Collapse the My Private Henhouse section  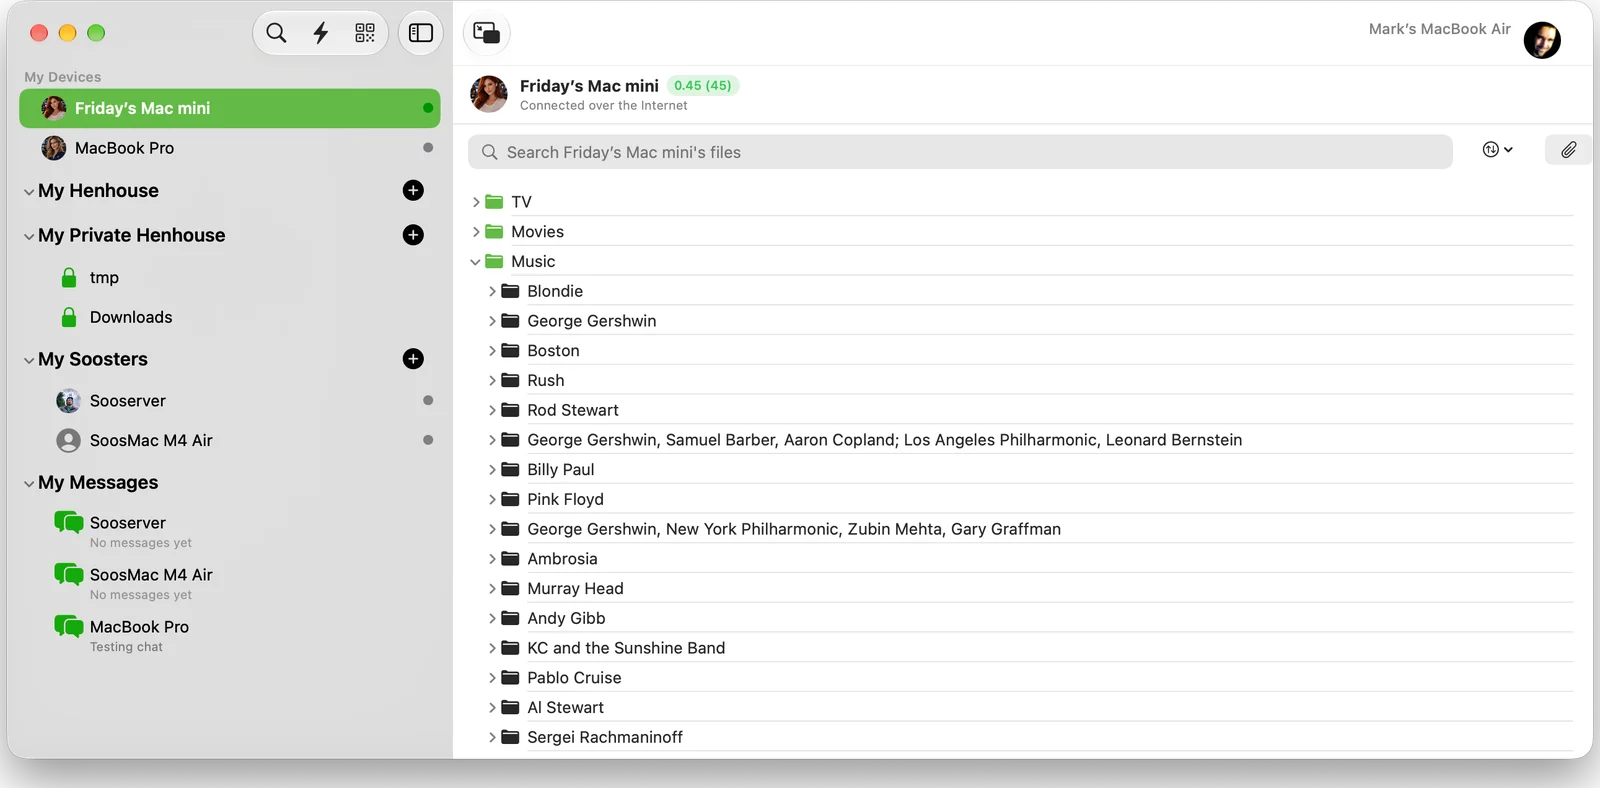click(x=29, y=236)
